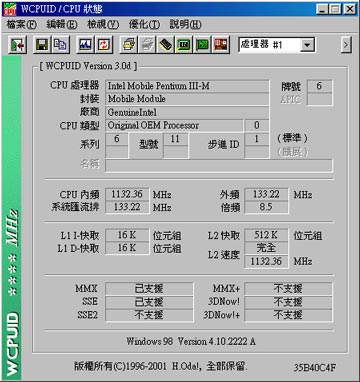Open the 說明(H) help menu
This screenshot has width=360, height=382.
click(x=185, y=24)
